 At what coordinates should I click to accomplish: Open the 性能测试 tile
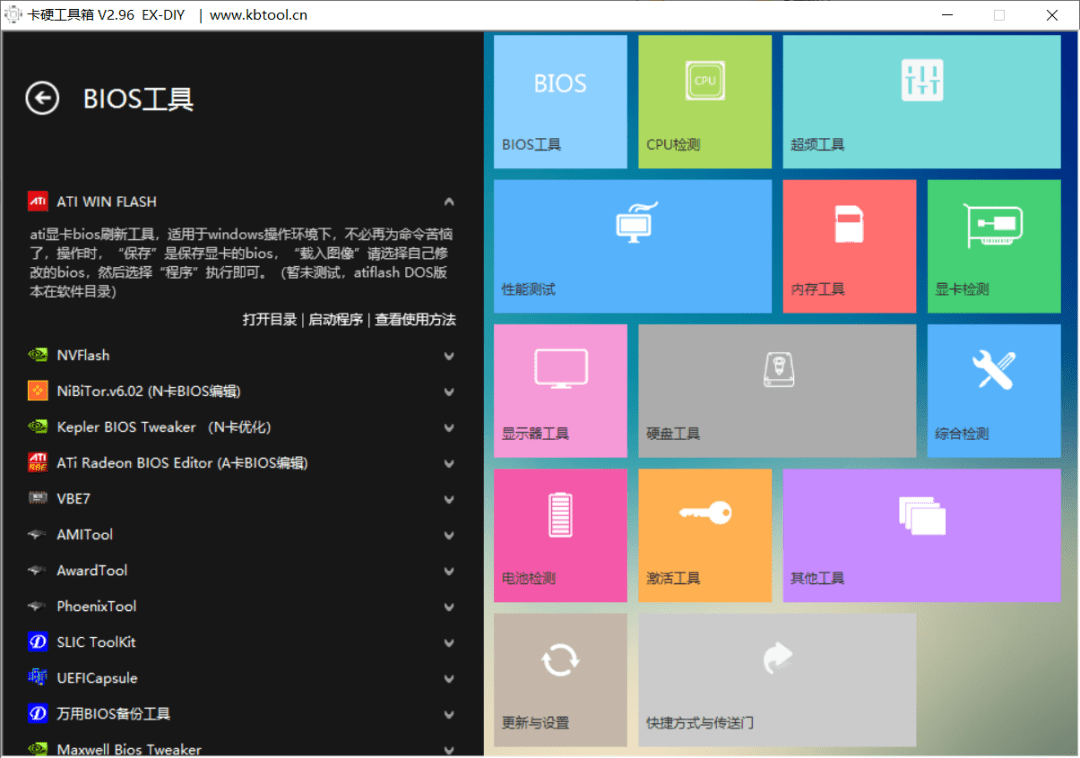pyautogui.click(x=632, y=246)
